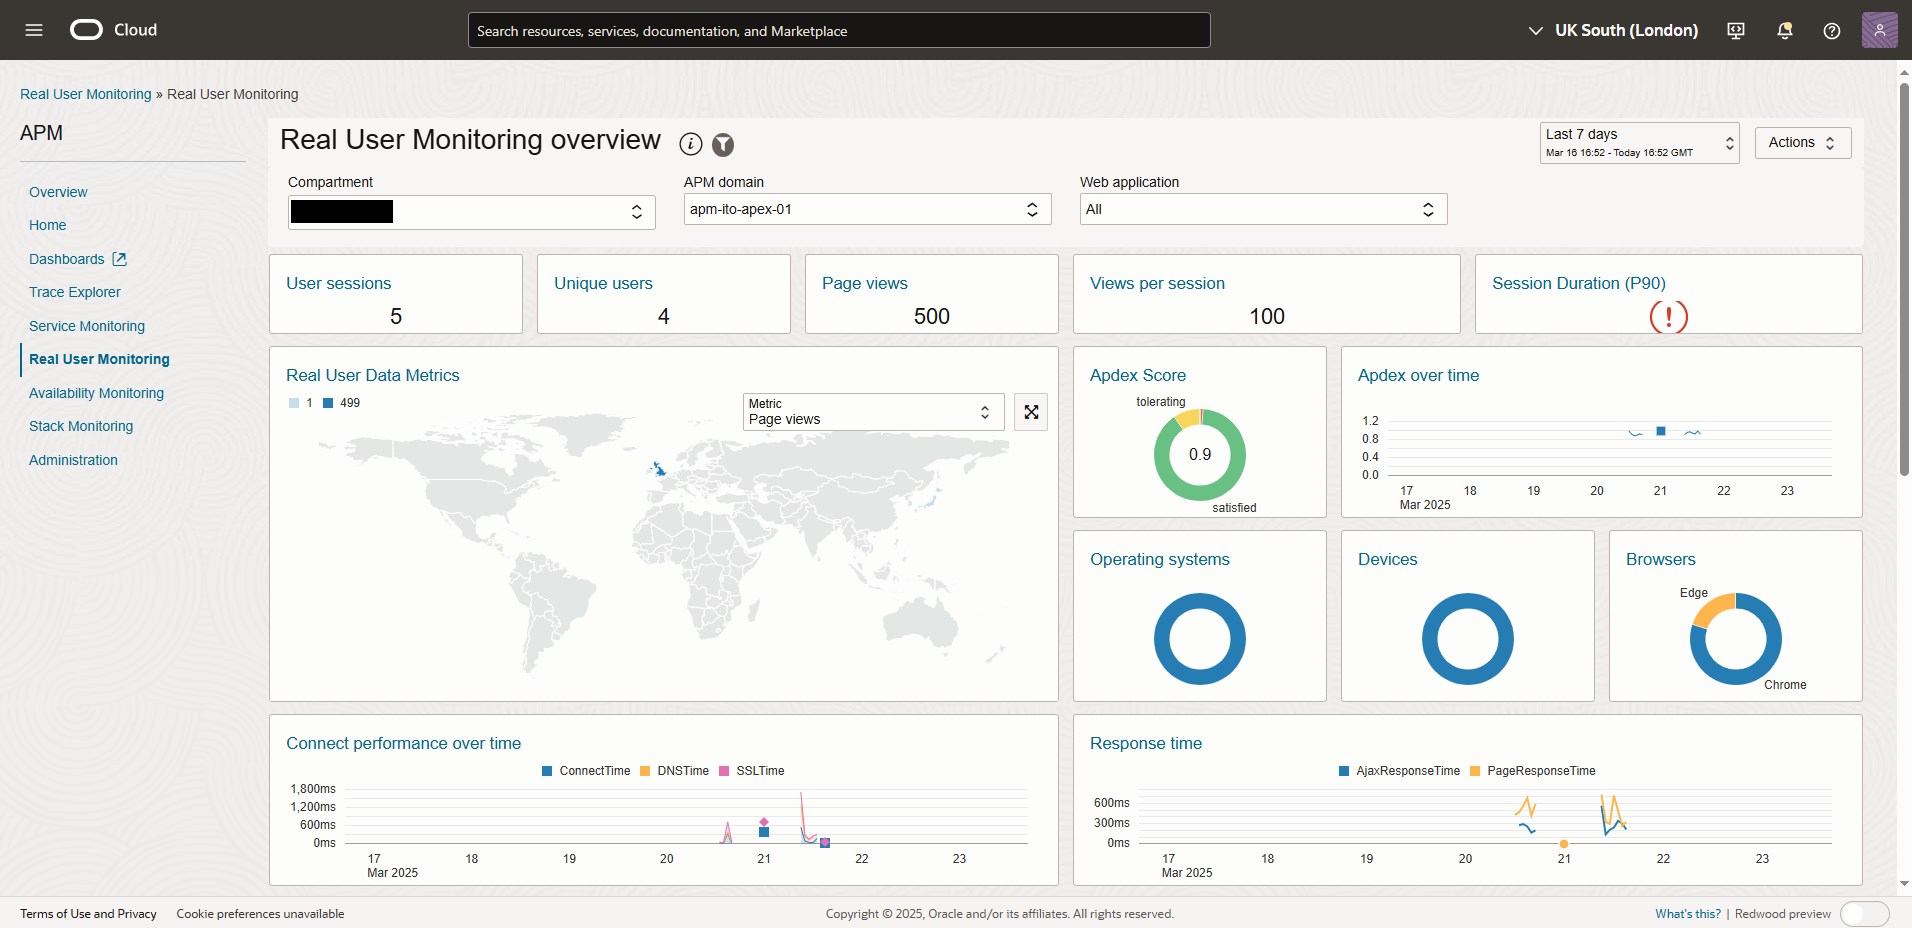Open the help question mark icon
Screen dimensions: 1912x928
1832,31
